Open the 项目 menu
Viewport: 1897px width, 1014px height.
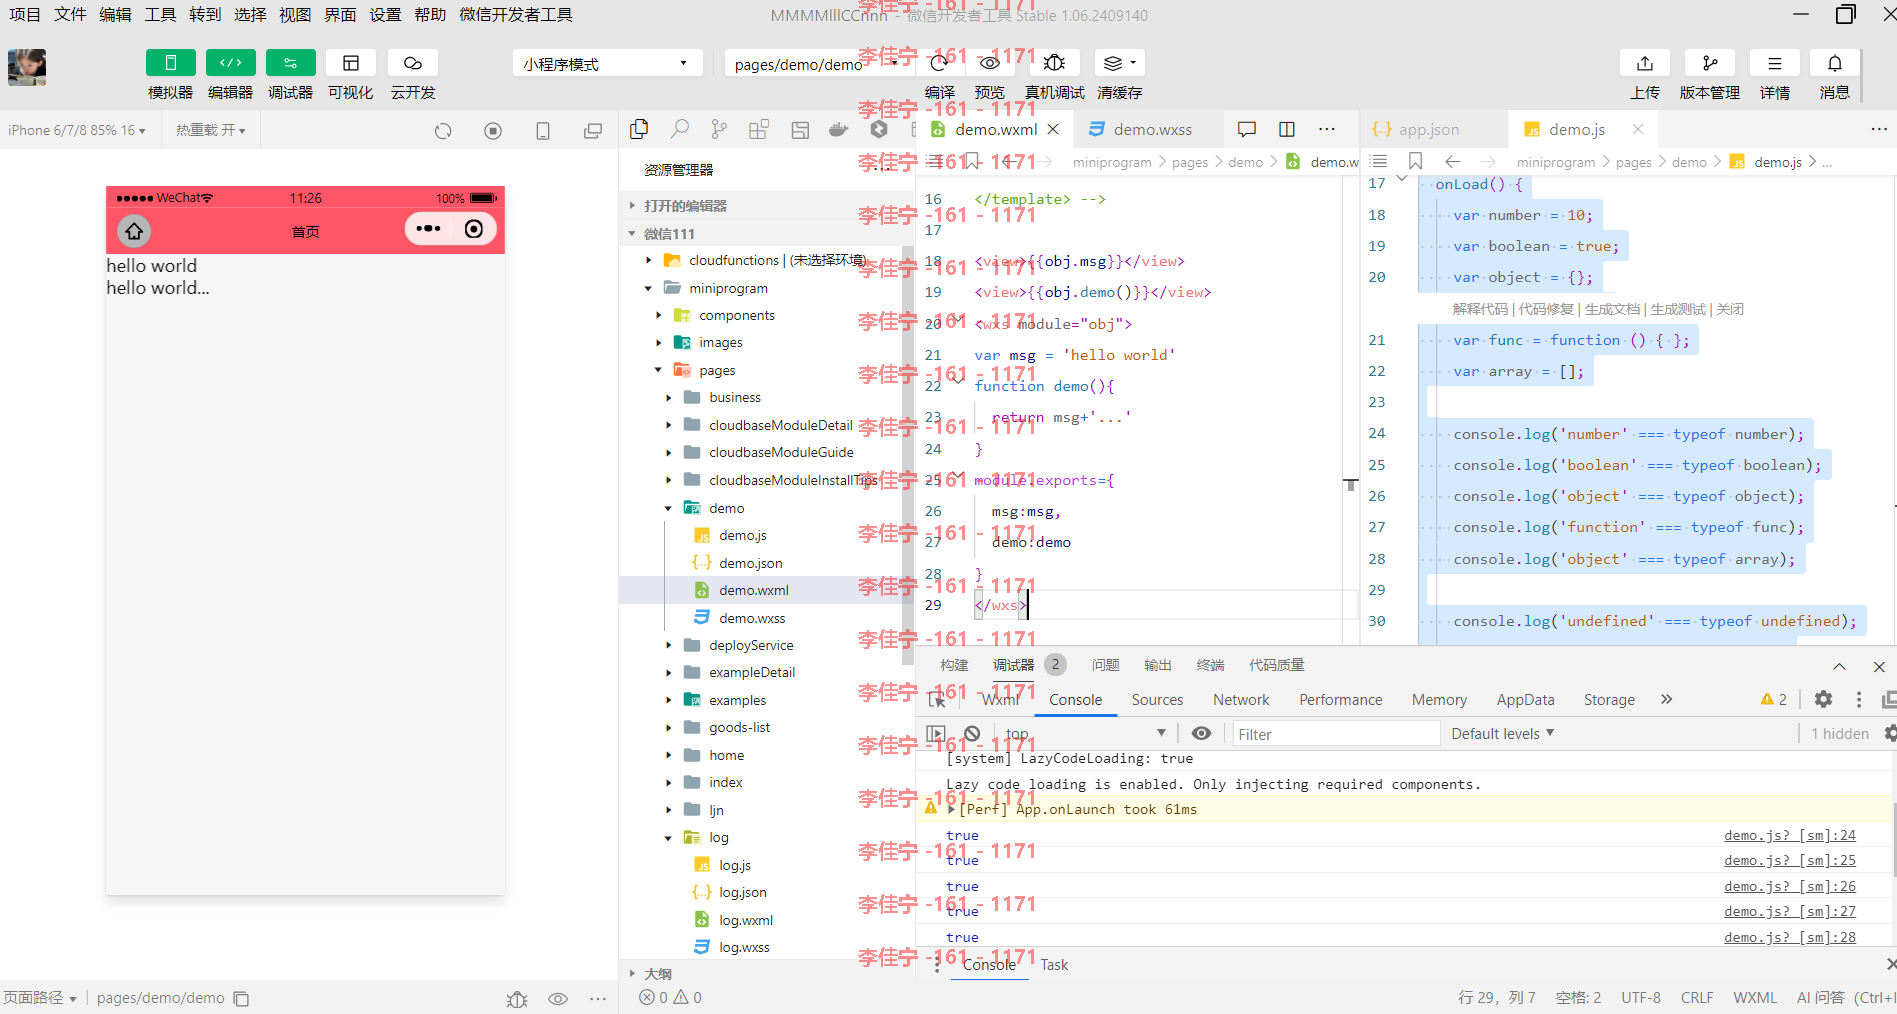pyautogui.click(x=25, y=14)
